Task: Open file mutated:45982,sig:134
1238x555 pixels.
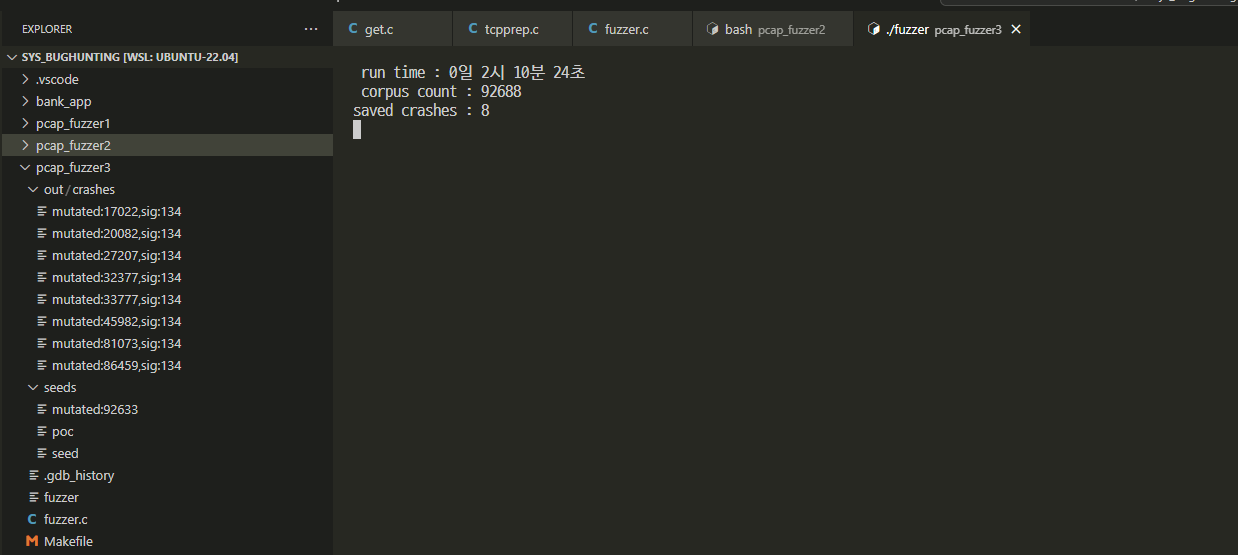Action: coord(167,321)
